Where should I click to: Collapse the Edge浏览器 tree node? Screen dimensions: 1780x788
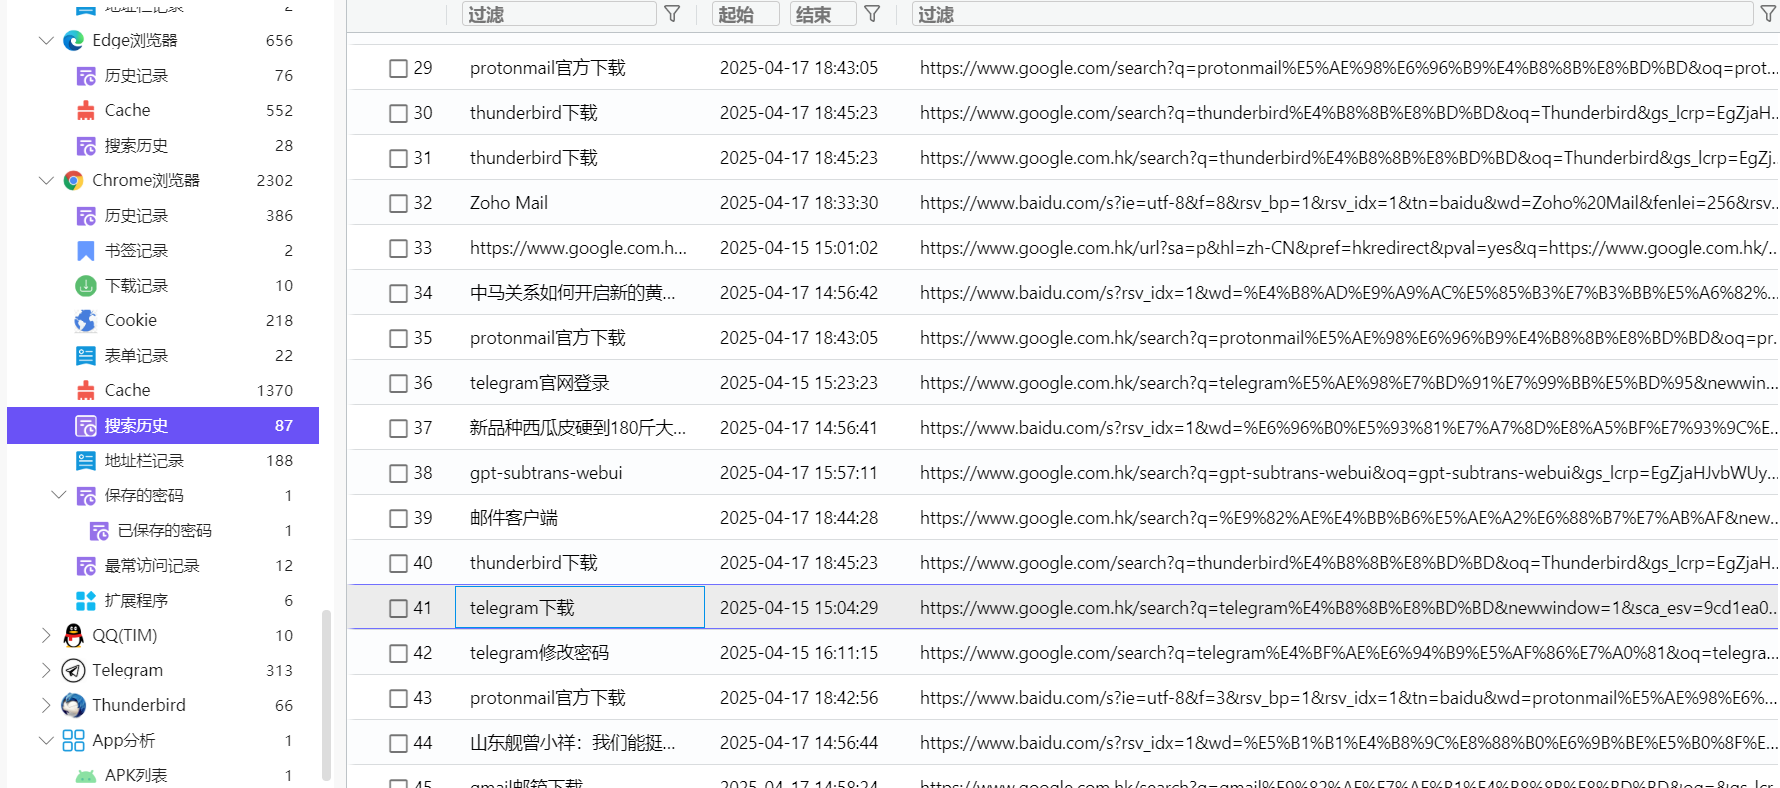[x=46, y=41]
